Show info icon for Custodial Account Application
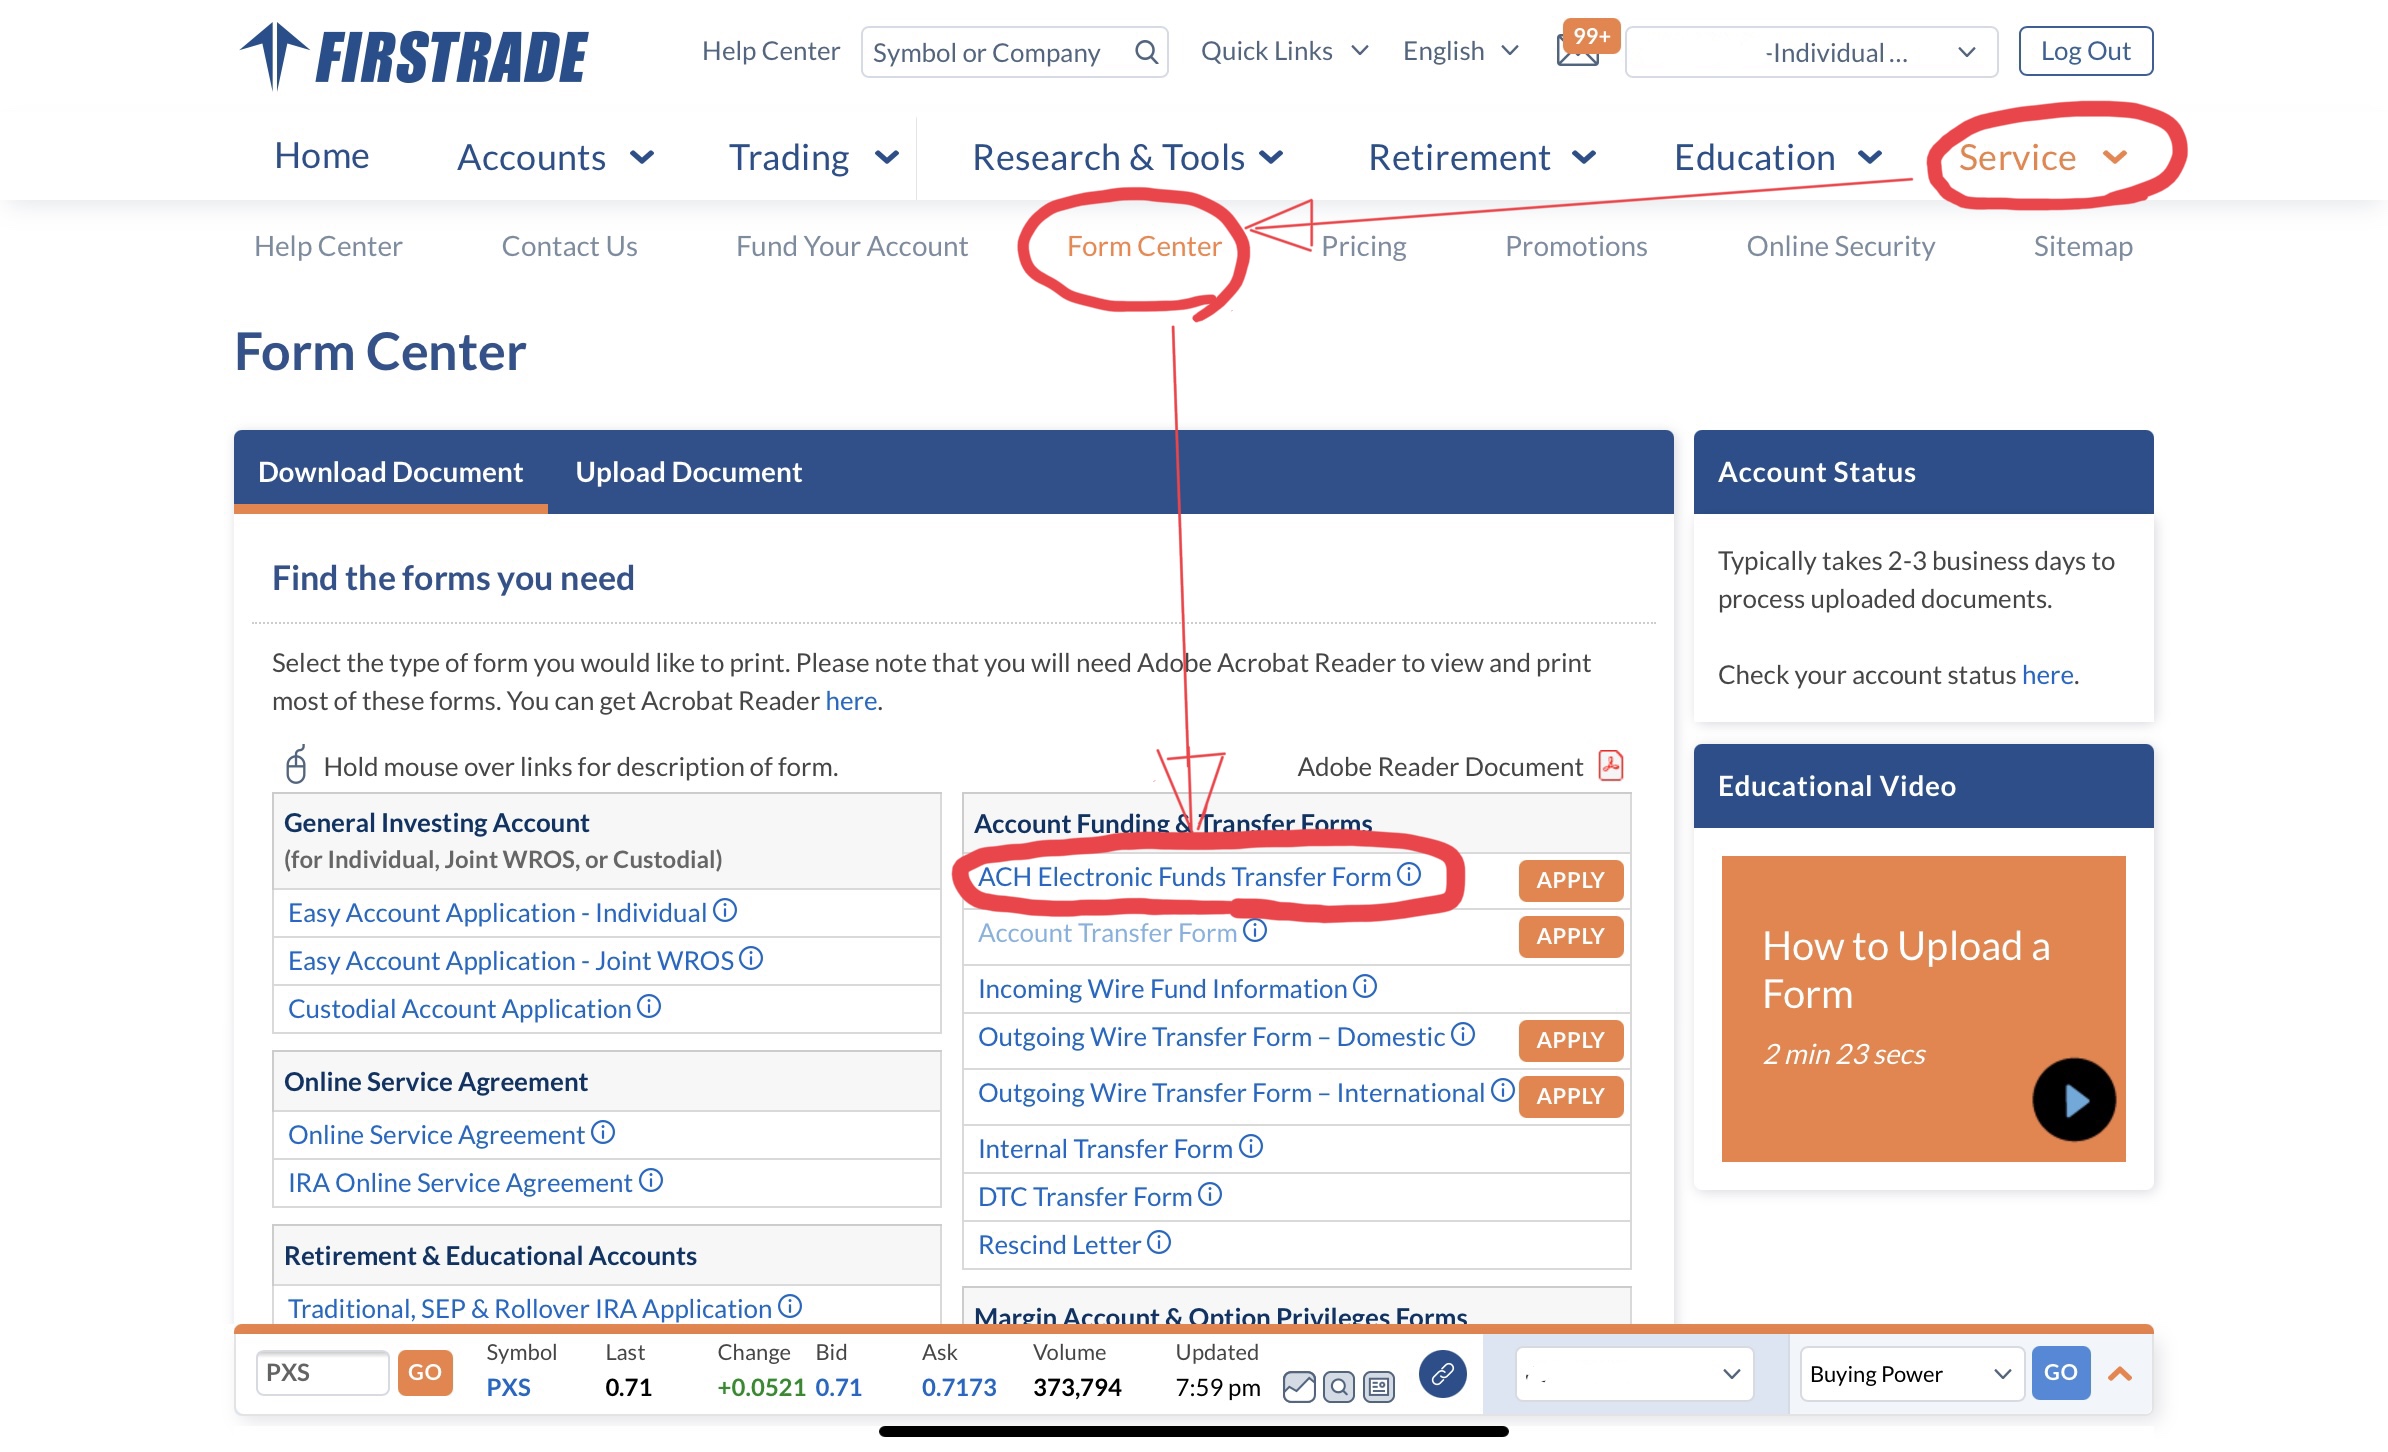 (x=649, y=1006)
